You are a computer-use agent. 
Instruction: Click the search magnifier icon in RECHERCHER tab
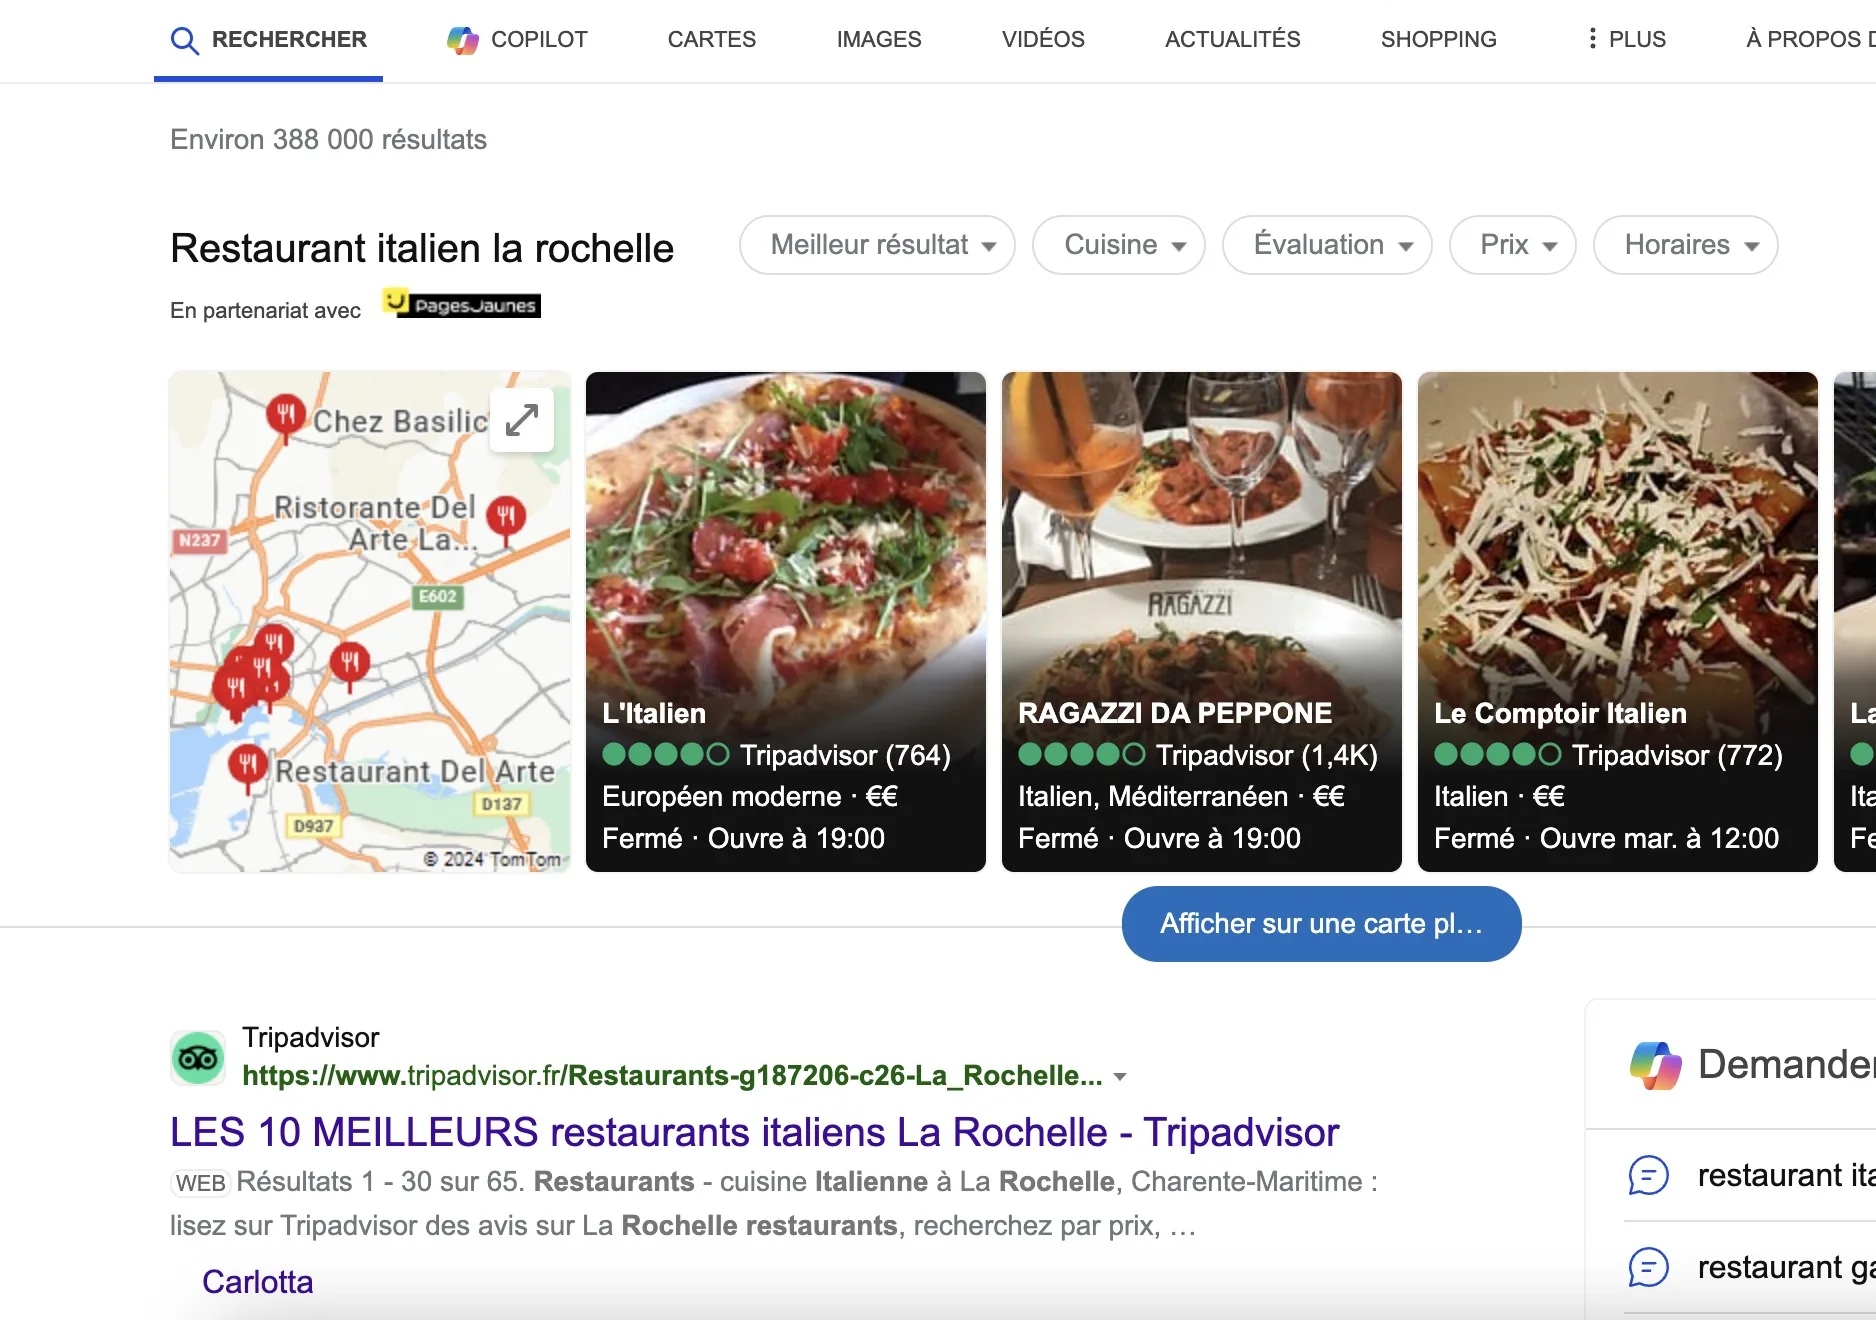[x=184, y=40]
